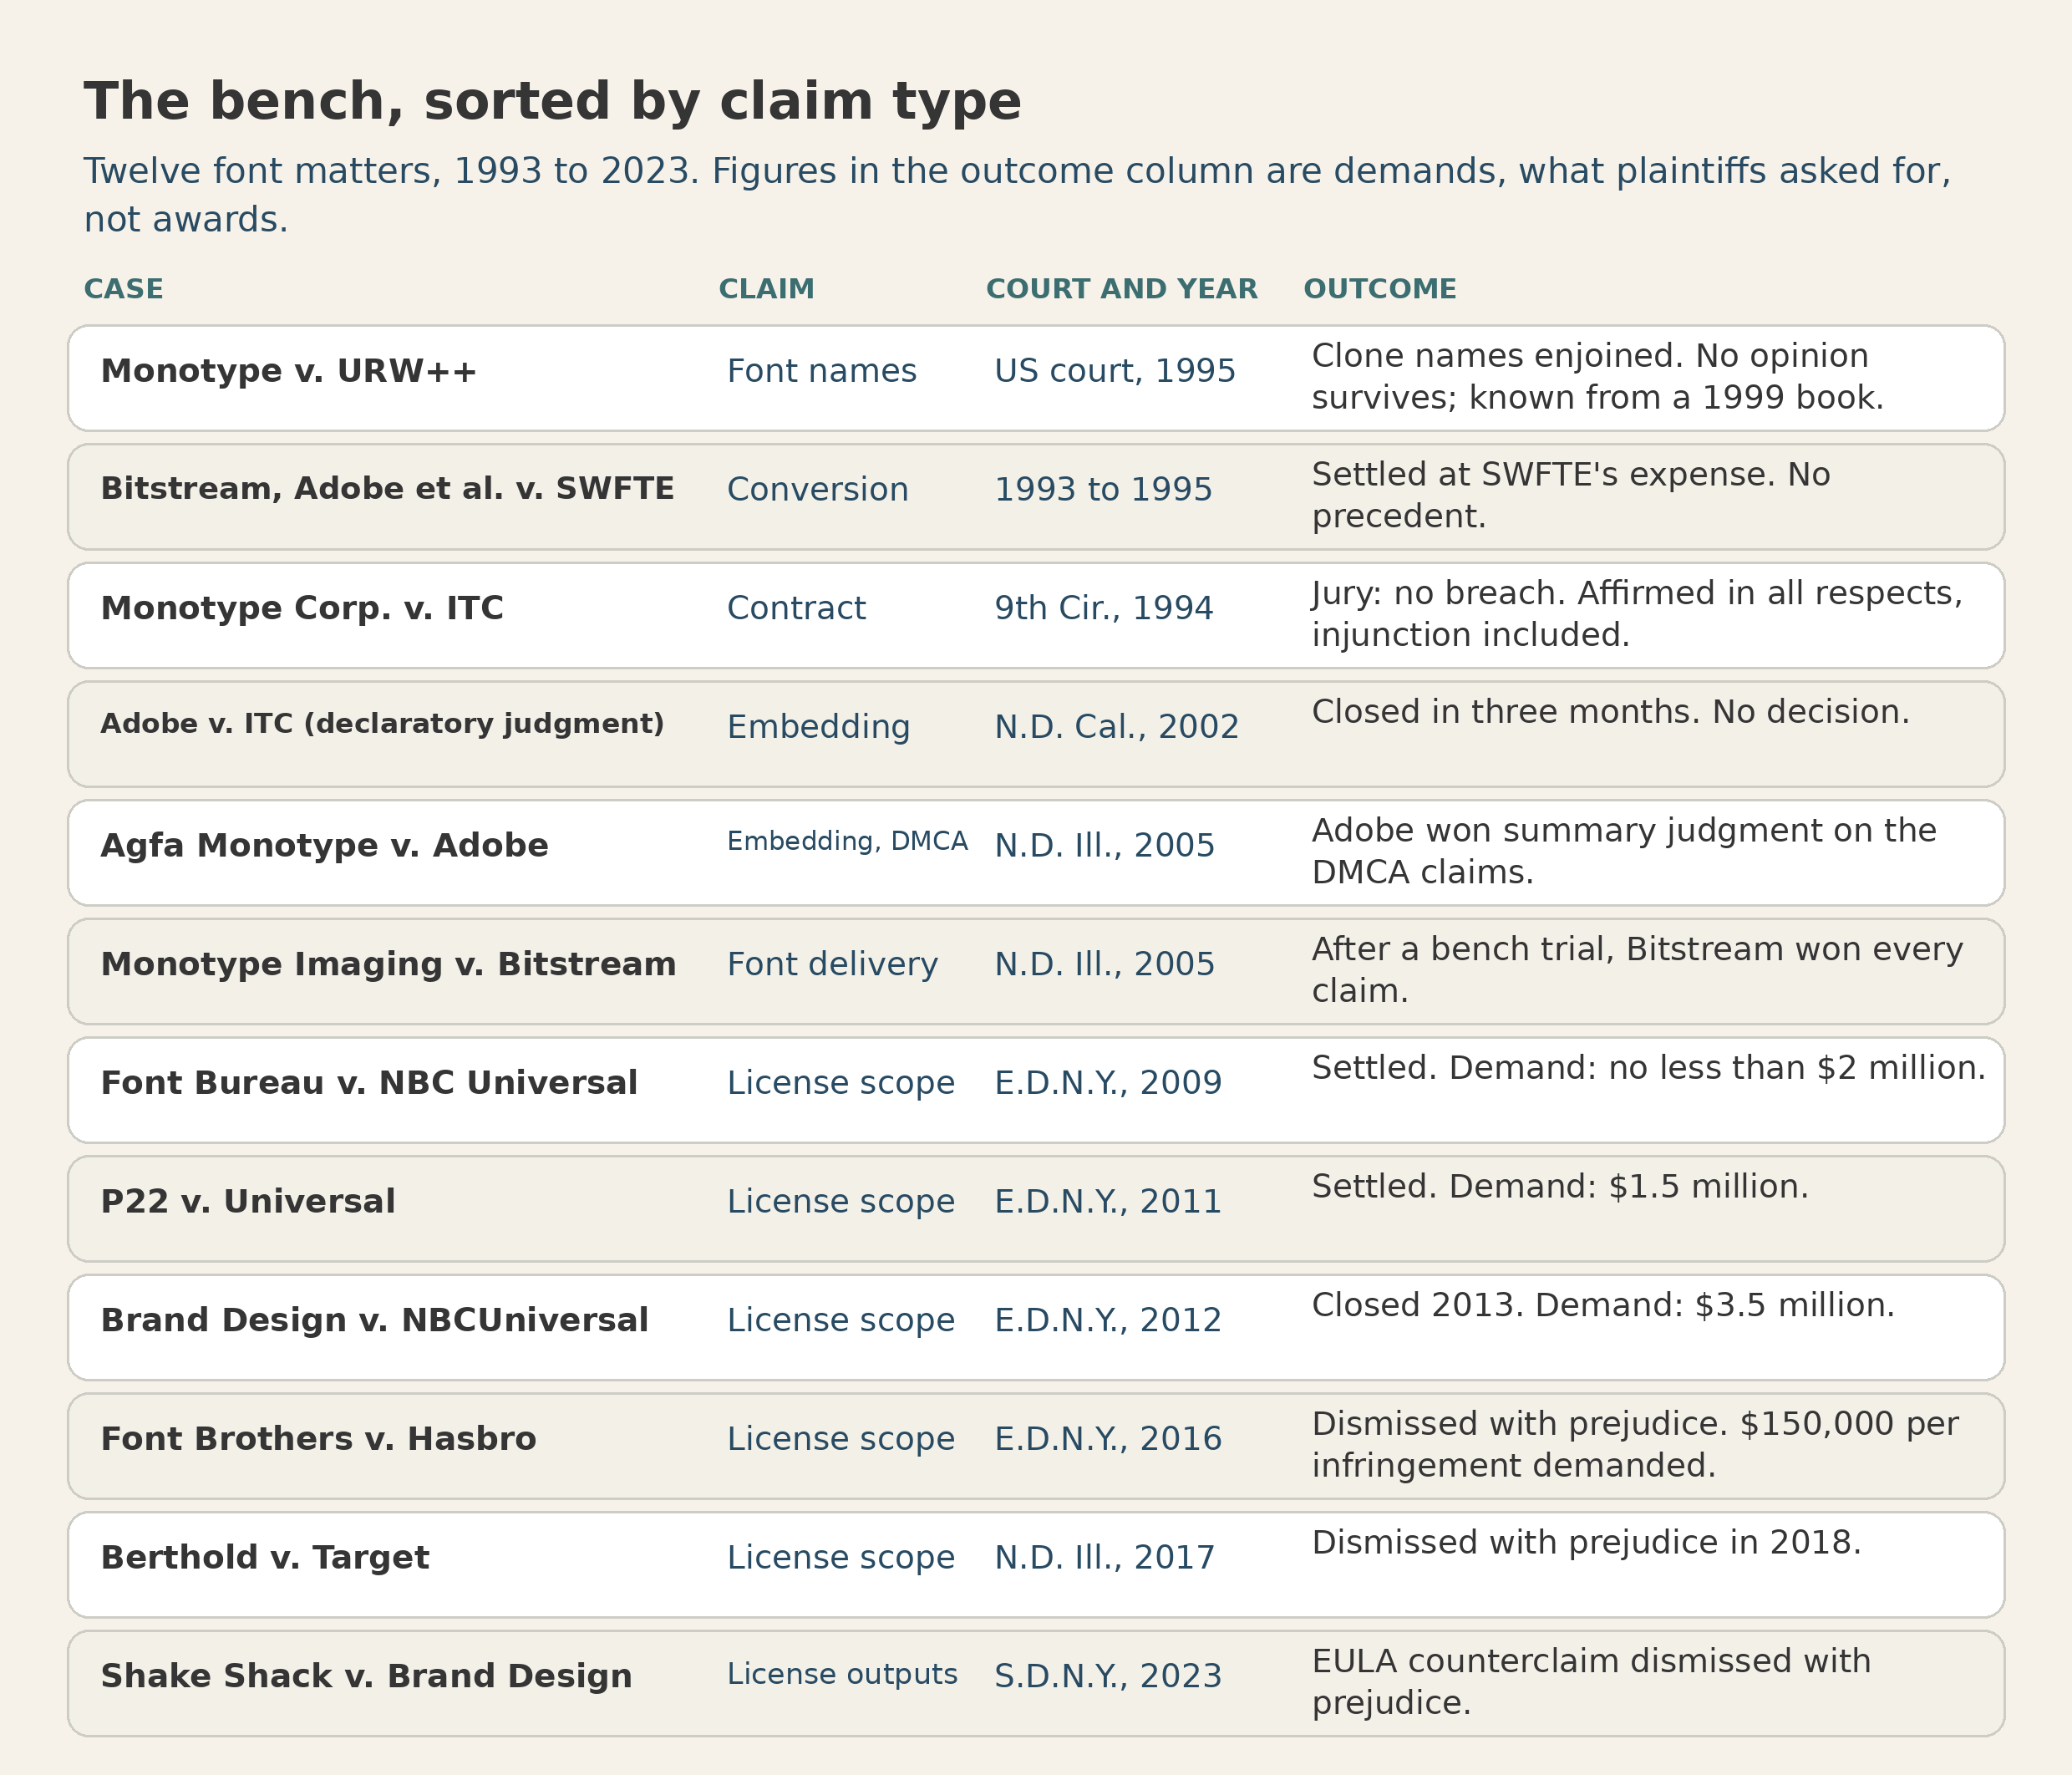2072x1775 pixels.
Task: Click 'E.D.N.Y., 2016' cell
Action: point(1108,1439)
